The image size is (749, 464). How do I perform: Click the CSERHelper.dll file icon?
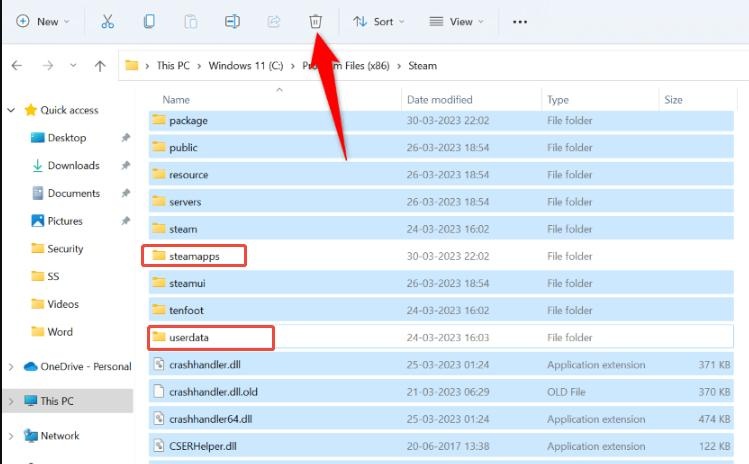click(x=159, y=446)
